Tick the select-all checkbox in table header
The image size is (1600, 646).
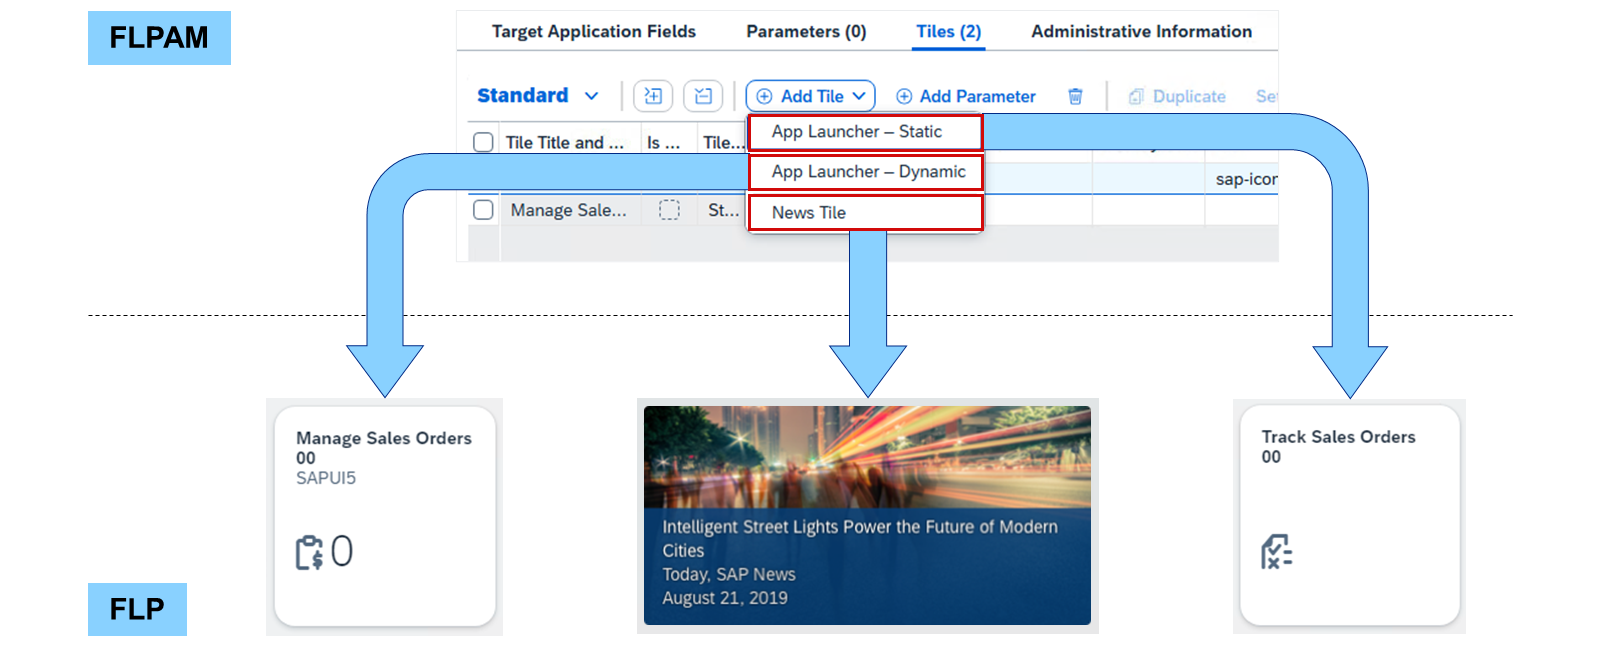point(483,142)
